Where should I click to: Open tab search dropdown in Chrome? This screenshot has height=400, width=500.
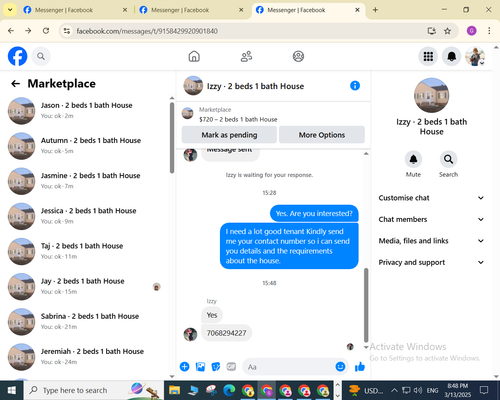pos(10,10)
